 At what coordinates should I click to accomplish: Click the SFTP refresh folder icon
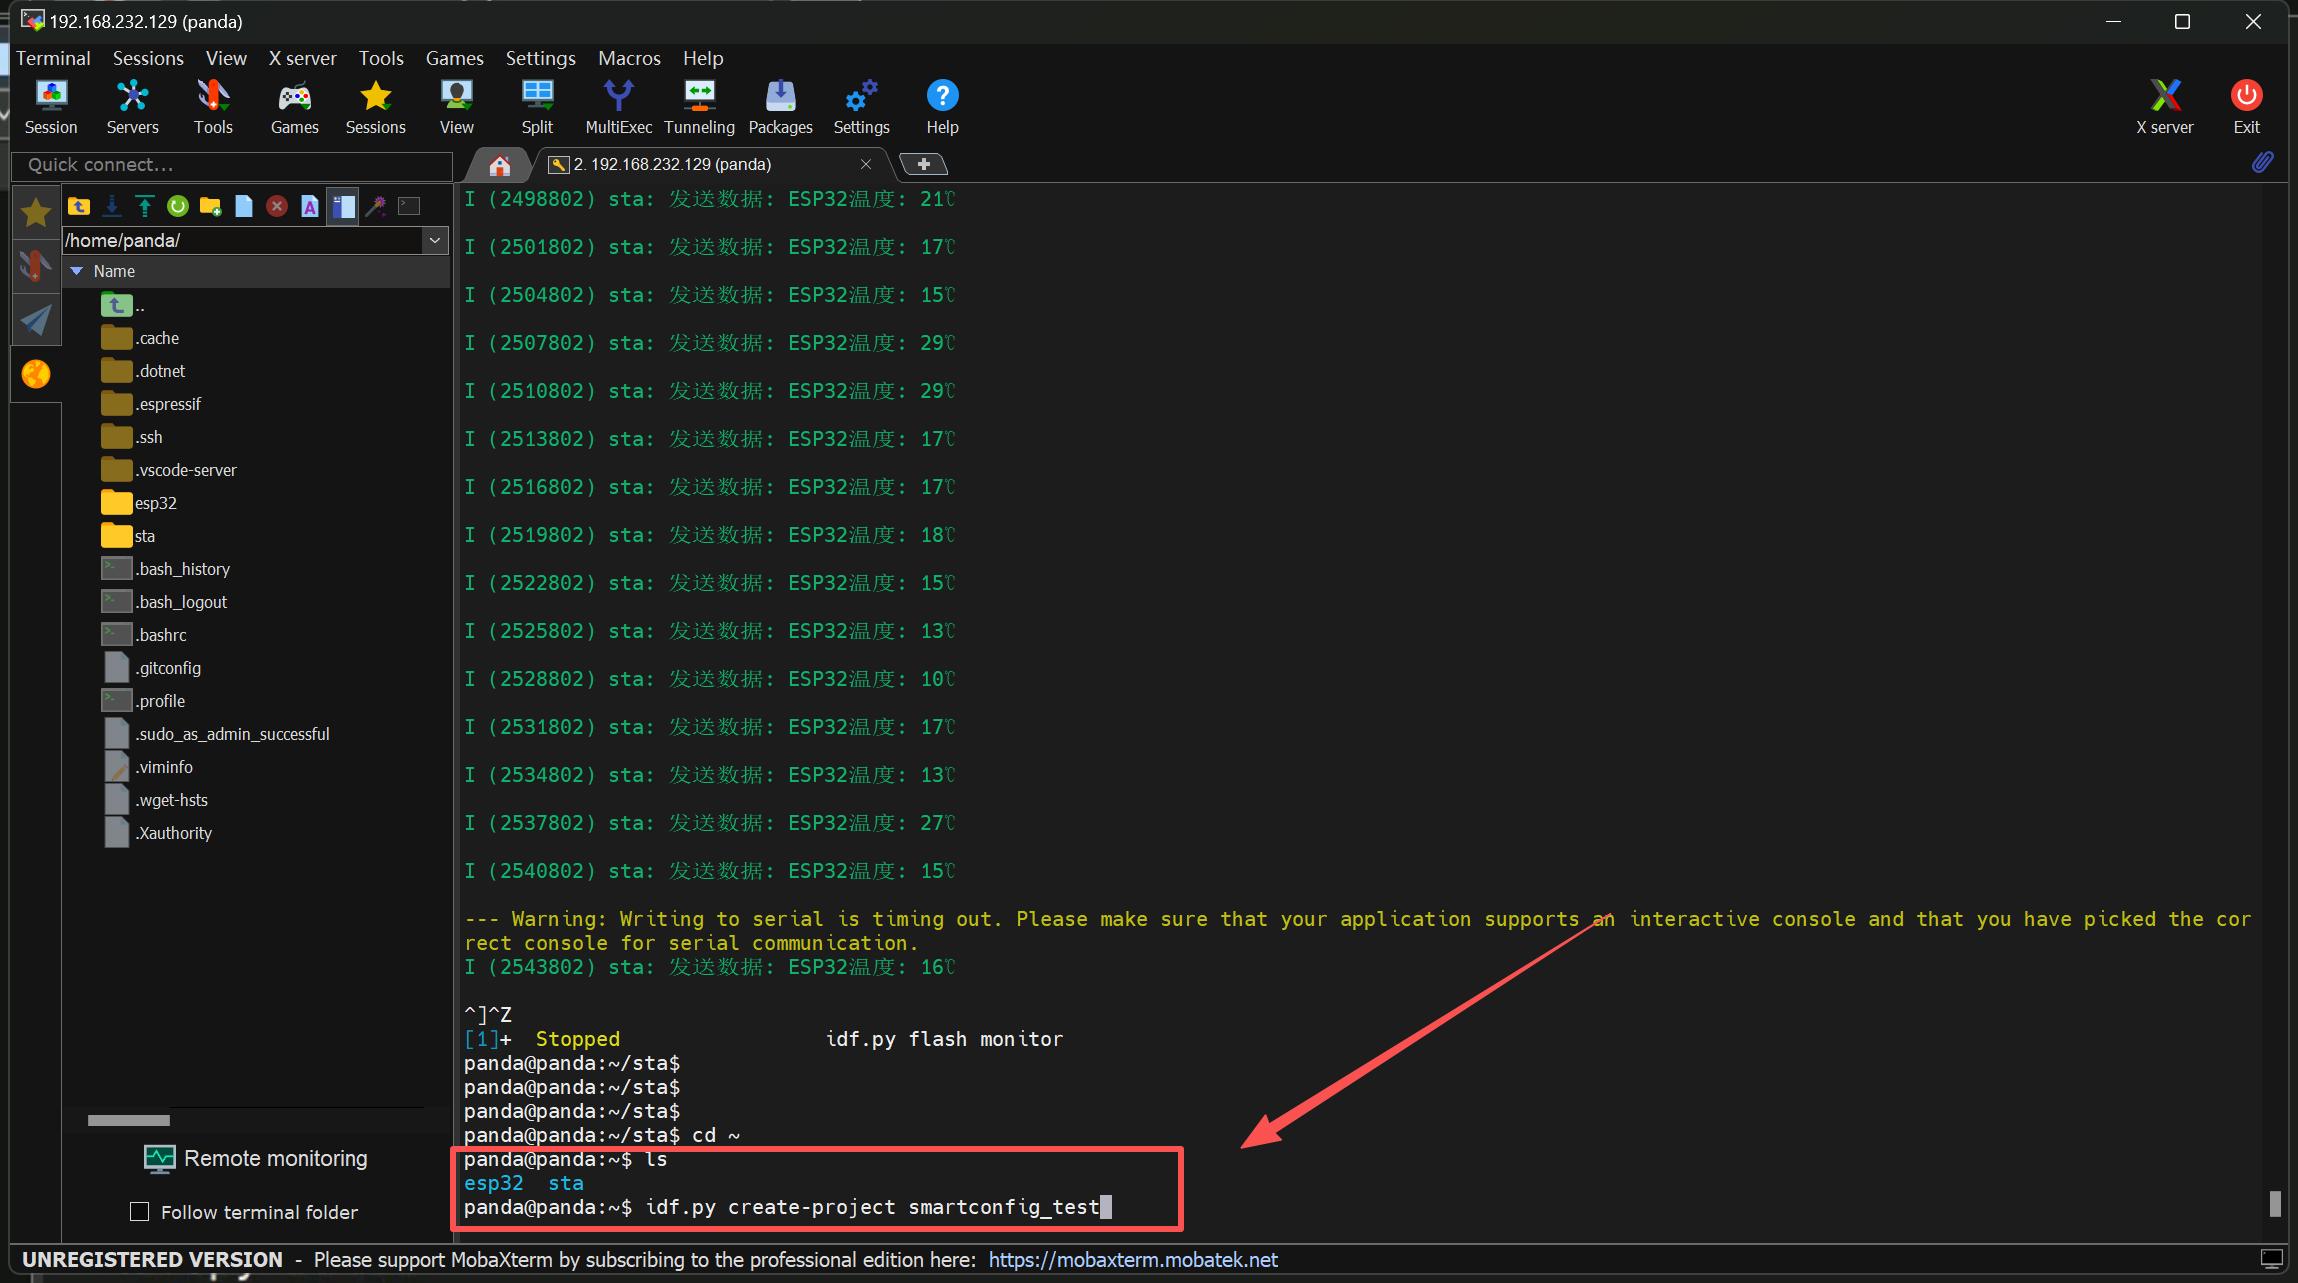[x=178, y=206]
